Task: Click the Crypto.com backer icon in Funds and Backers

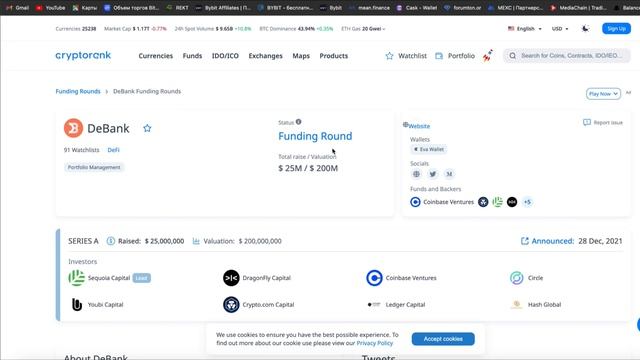Action: (483, 202)
